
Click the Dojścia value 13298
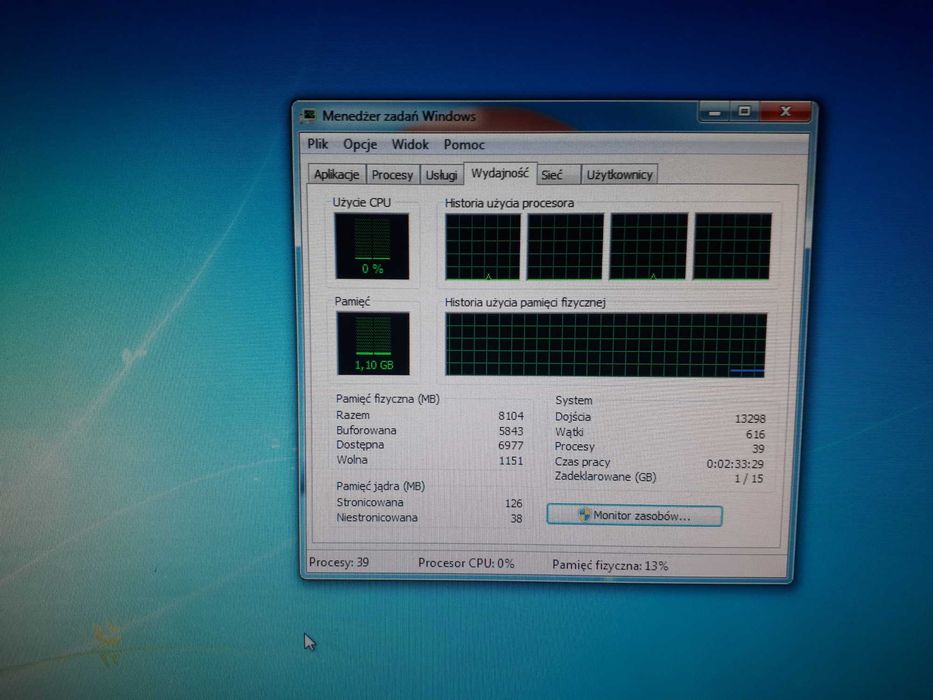750,419
